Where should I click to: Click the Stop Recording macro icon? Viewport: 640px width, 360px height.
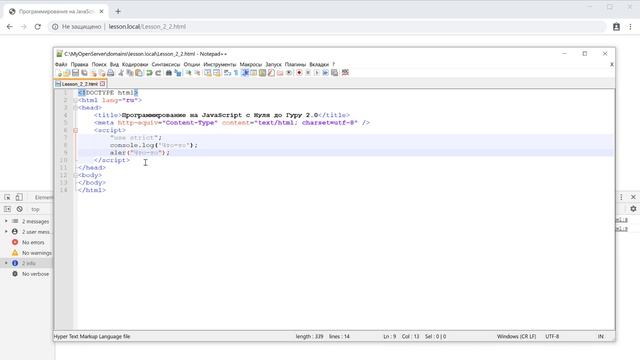pos(308,73)
